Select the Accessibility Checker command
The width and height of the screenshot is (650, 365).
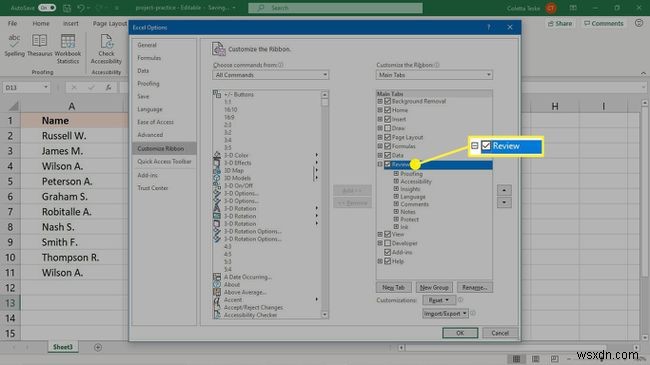coord(250,315)
